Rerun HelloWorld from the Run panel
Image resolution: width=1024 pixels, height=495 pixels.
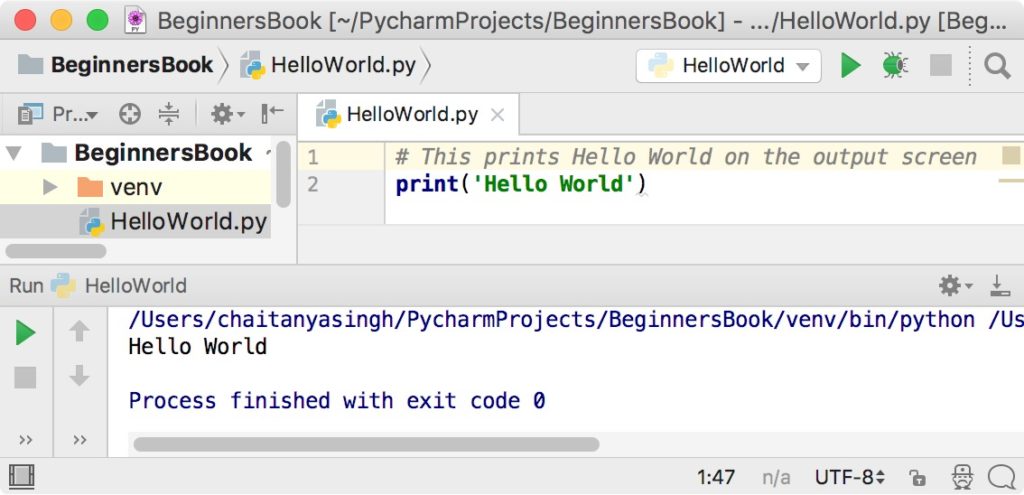(x=25, y=333)
